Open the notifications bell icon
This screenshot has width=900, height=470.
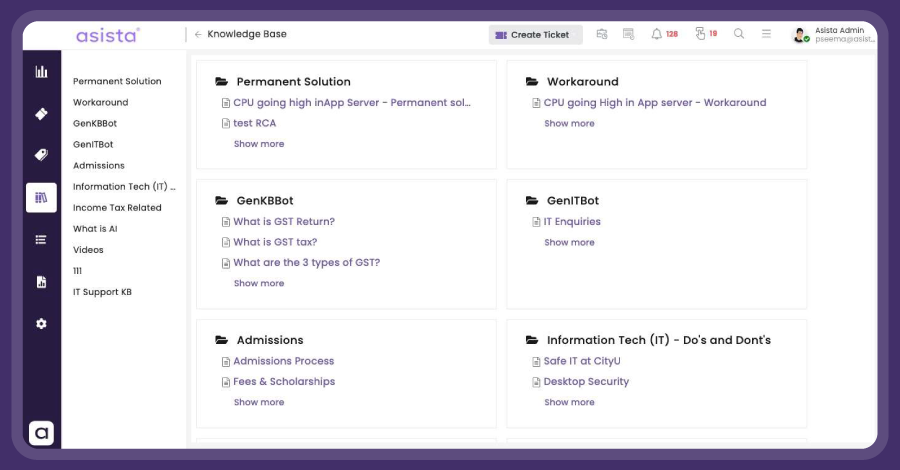[x=656, y=34]
